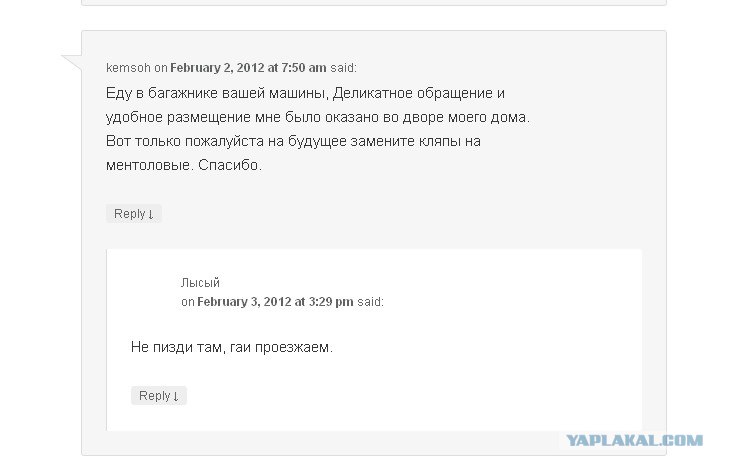This screenshot has width=729, height=470.
Task: Click the line beginning 'удобное размещение мне'
Action: [318, 117]
